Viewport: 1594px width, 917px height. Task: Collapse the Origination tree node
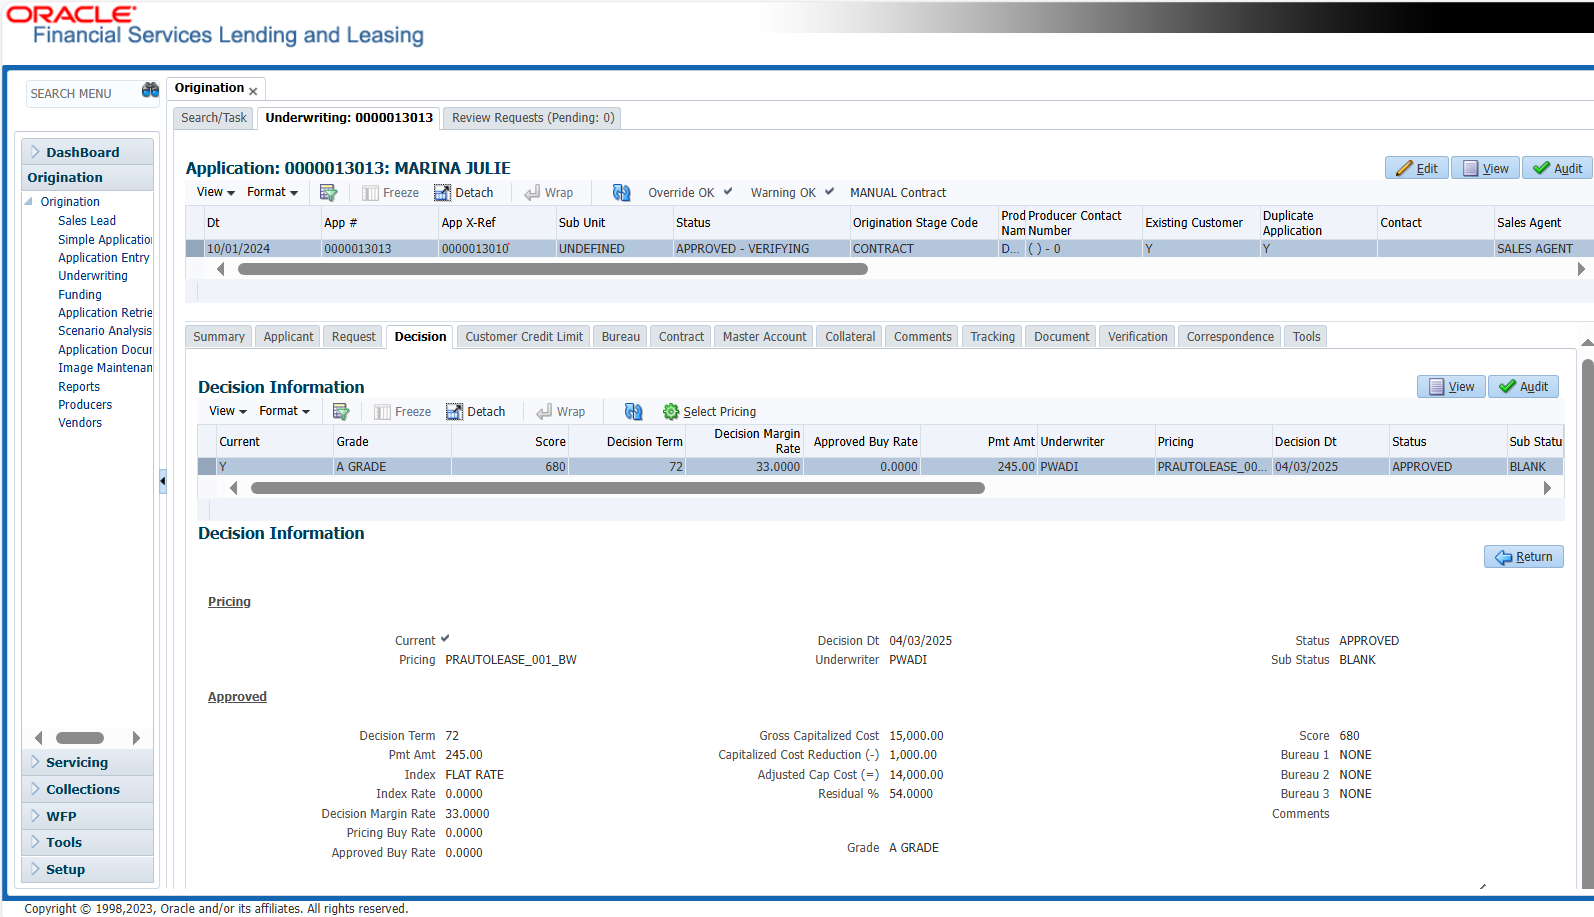tap(29, 202)
